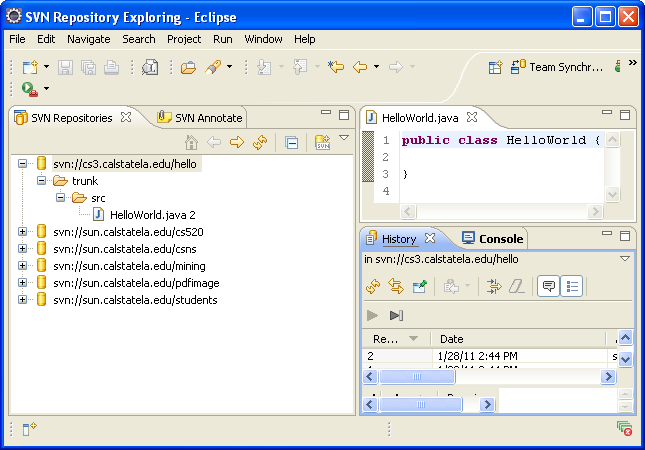This screenshot has width=645, height=450.
Task: Click Go Into forward arrow in SVN Repositories
Action: 237,142
